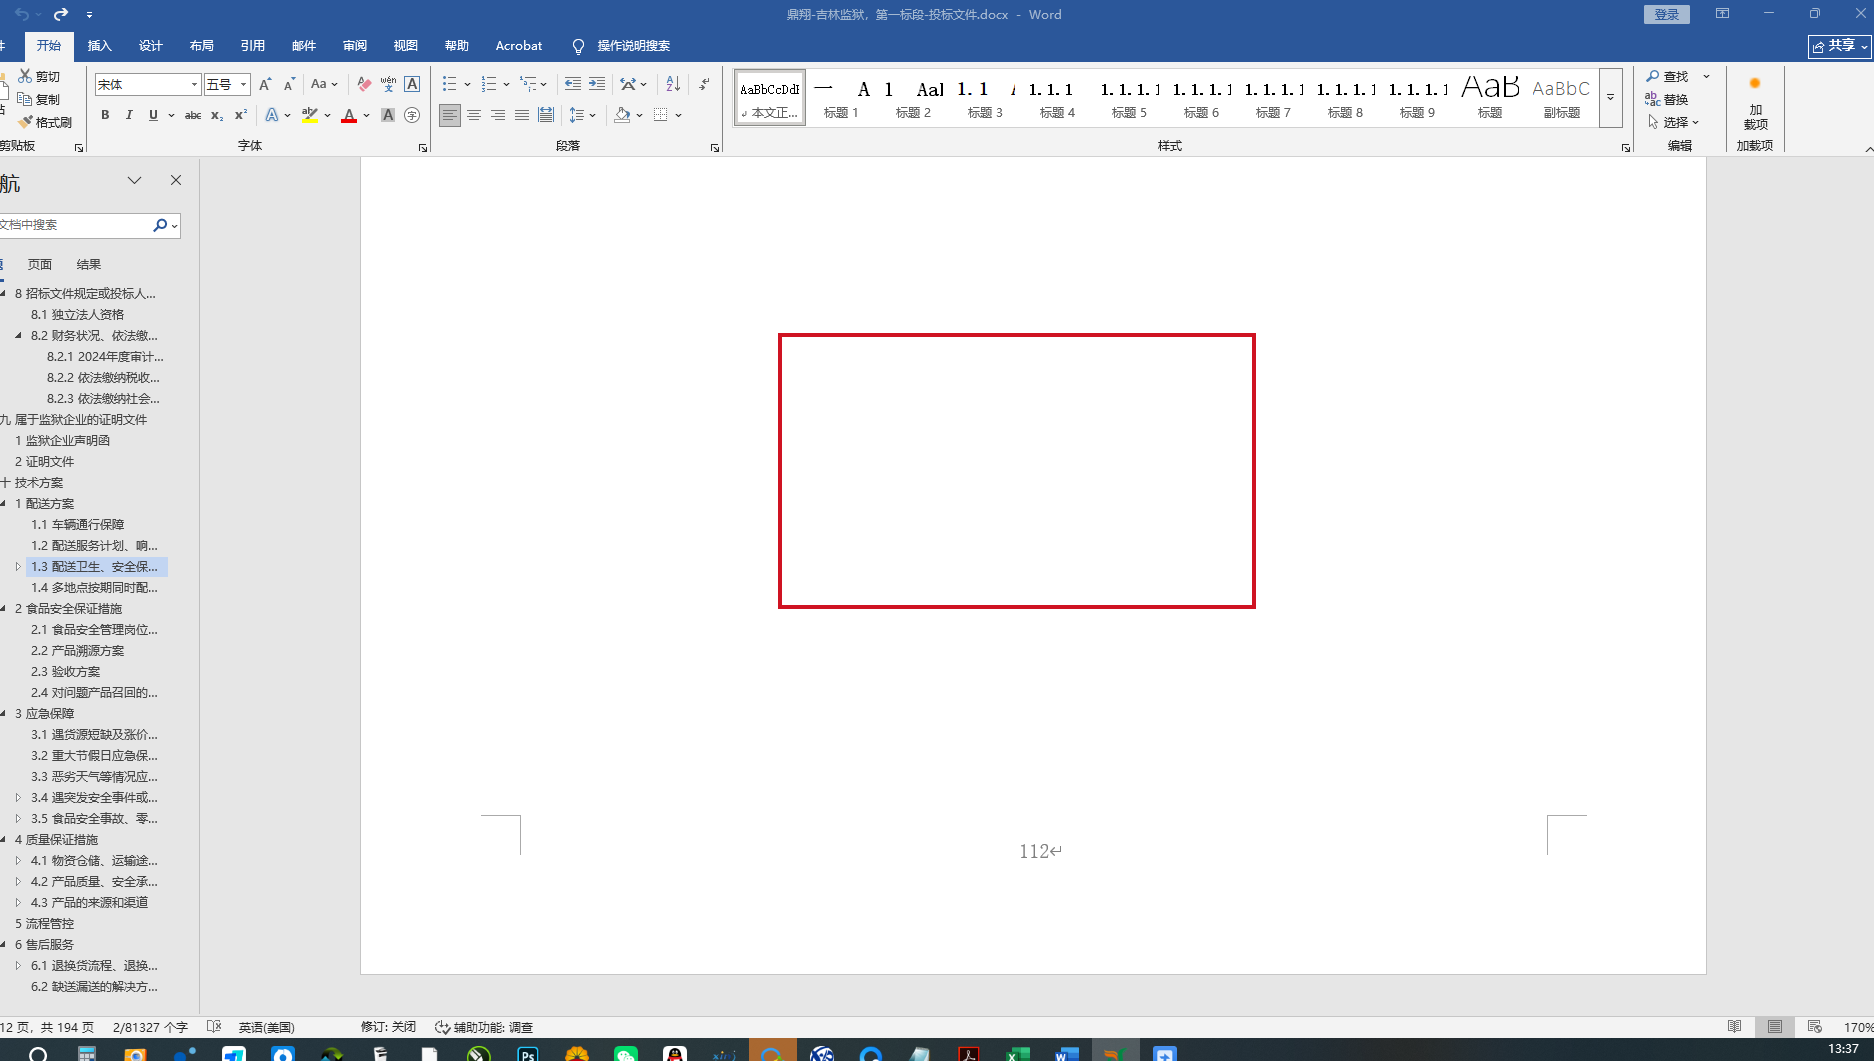This screenshot has width=1874, height=1061.
Task: Click the red font color button
Action: pyautogui.click(x=349, y=115)
